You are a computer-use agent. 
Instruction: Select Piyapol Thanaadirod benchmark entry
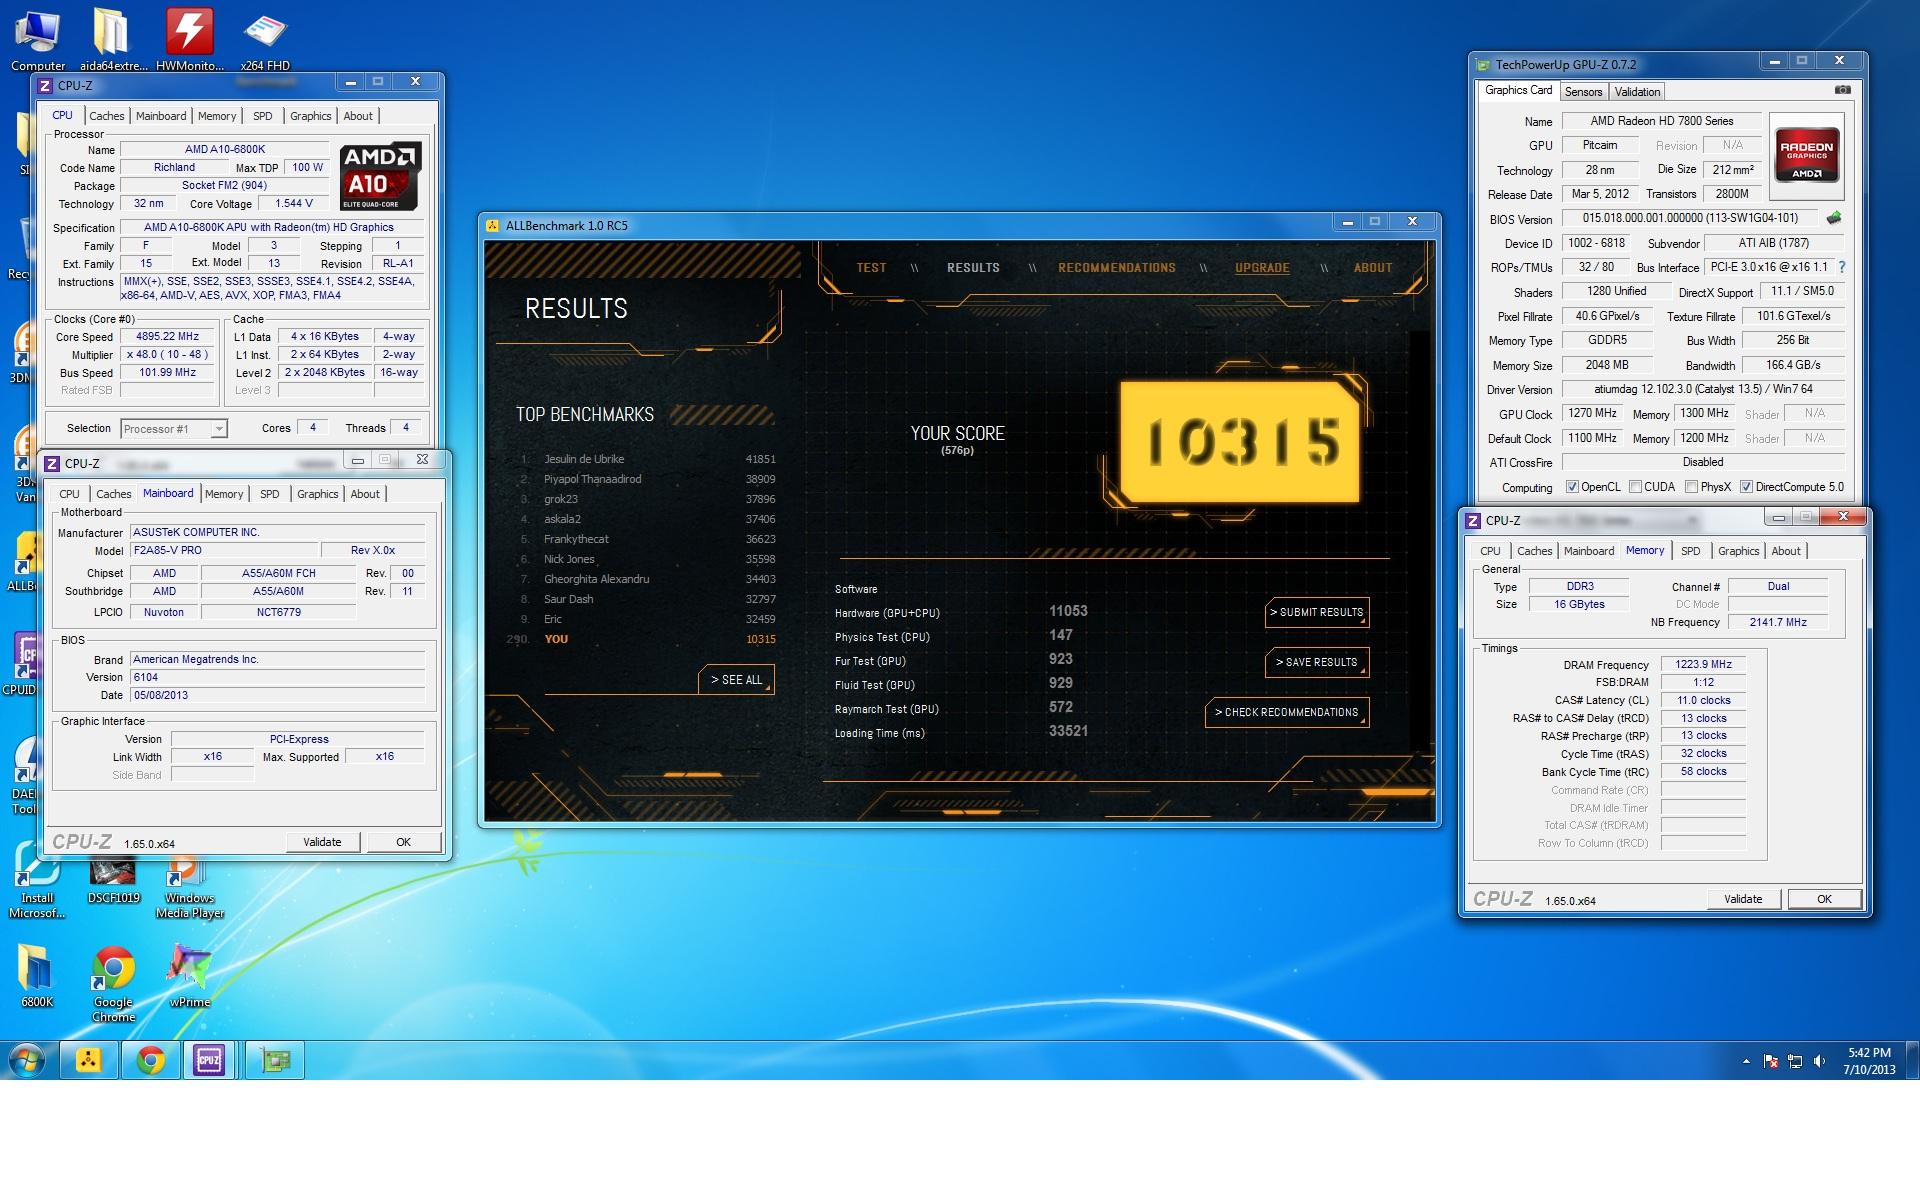tap(646, 479)
